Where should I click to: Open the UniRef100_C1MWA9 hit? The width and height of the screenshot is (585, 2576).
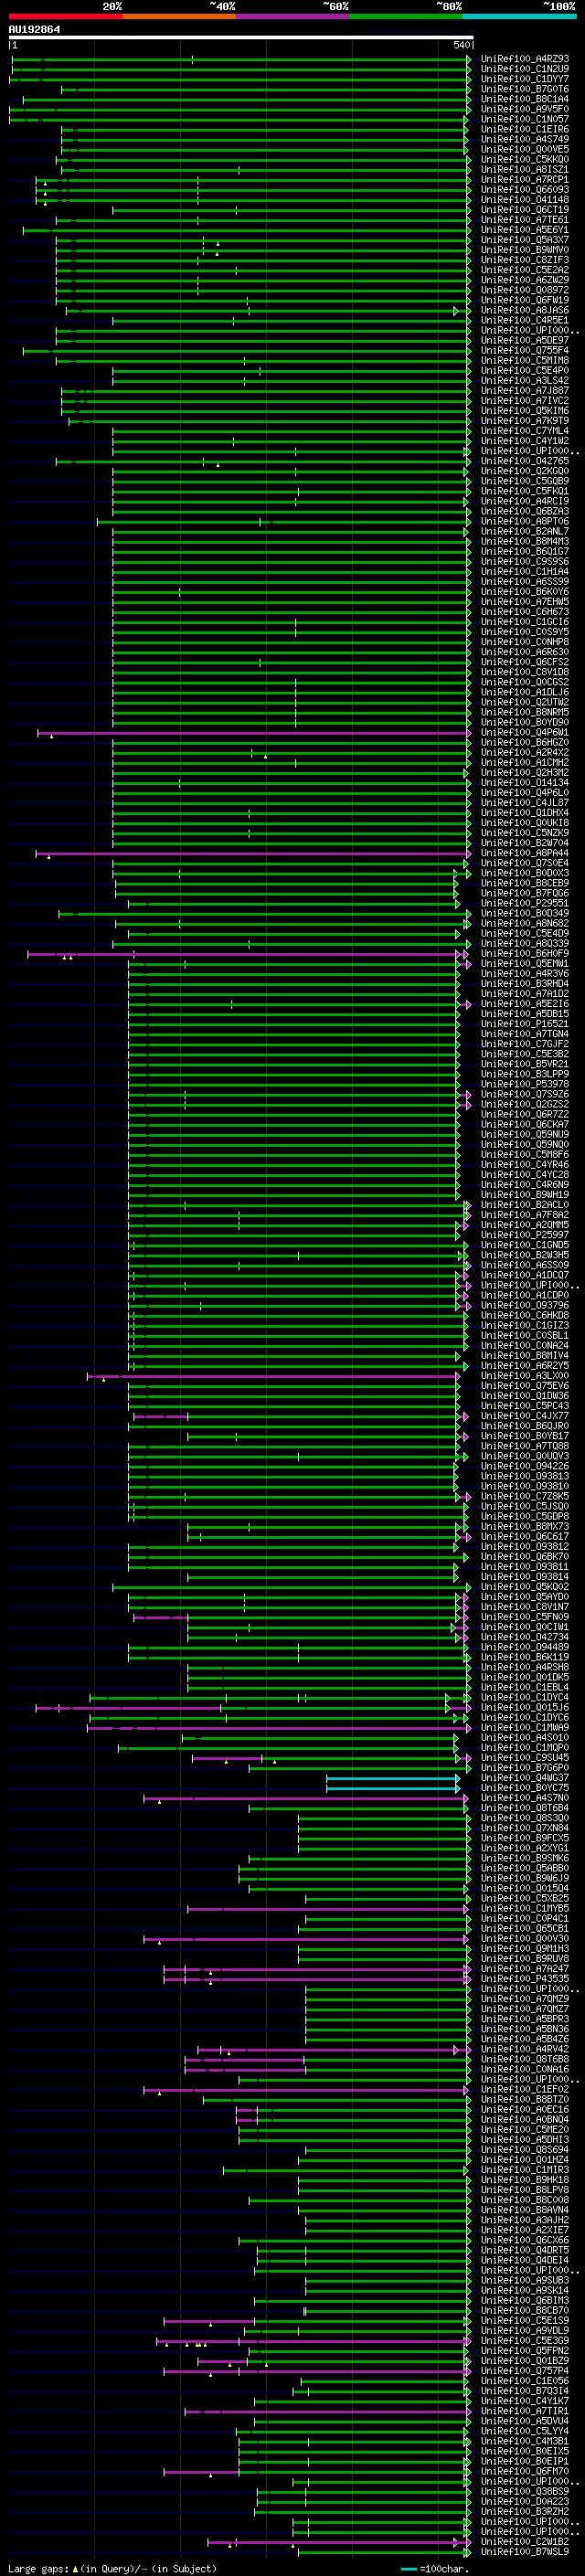pos(525,1728)
